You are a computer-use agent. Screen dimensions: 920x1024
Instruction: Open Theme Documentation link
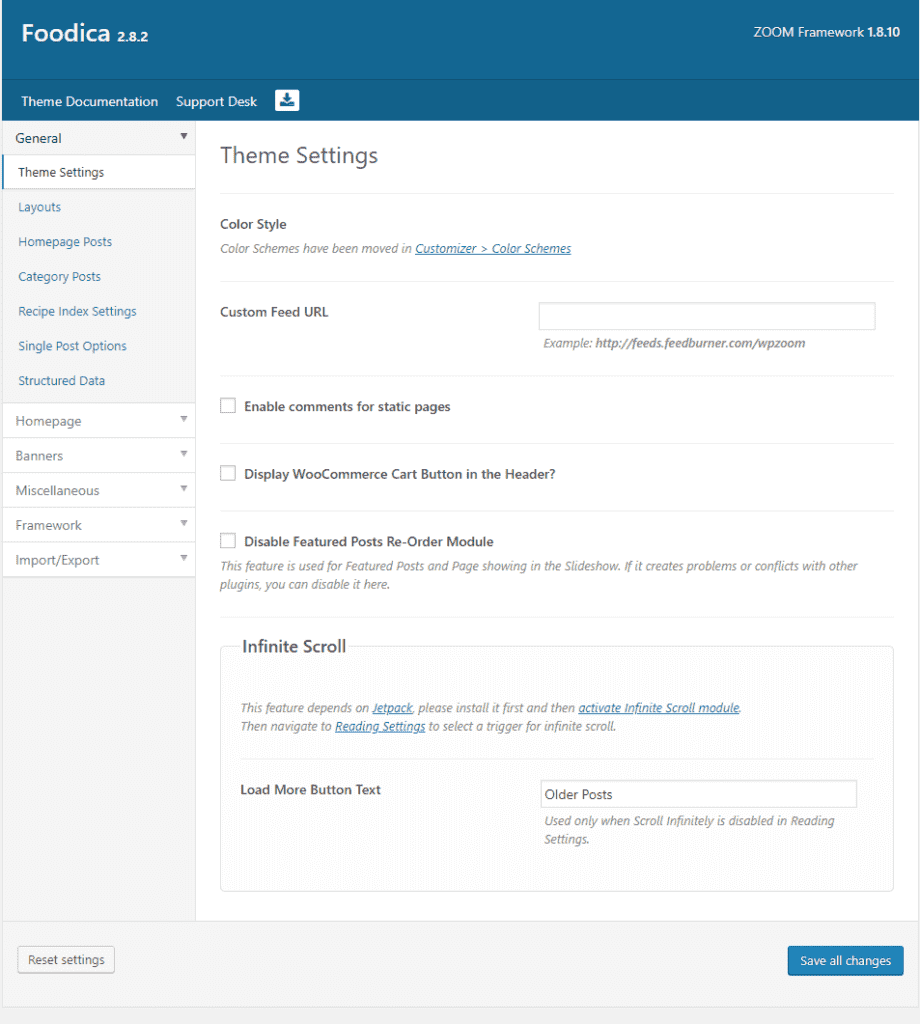[x=89, y=101]
